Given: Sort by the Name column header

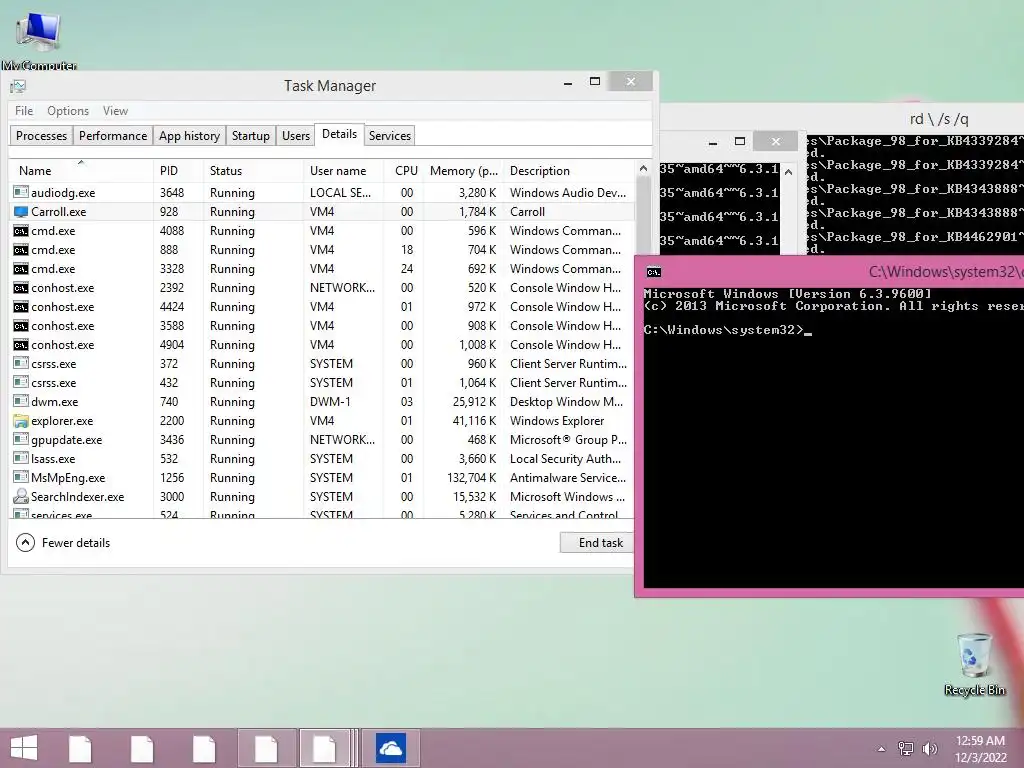Looking at the screenshot, I should point(81,170).
